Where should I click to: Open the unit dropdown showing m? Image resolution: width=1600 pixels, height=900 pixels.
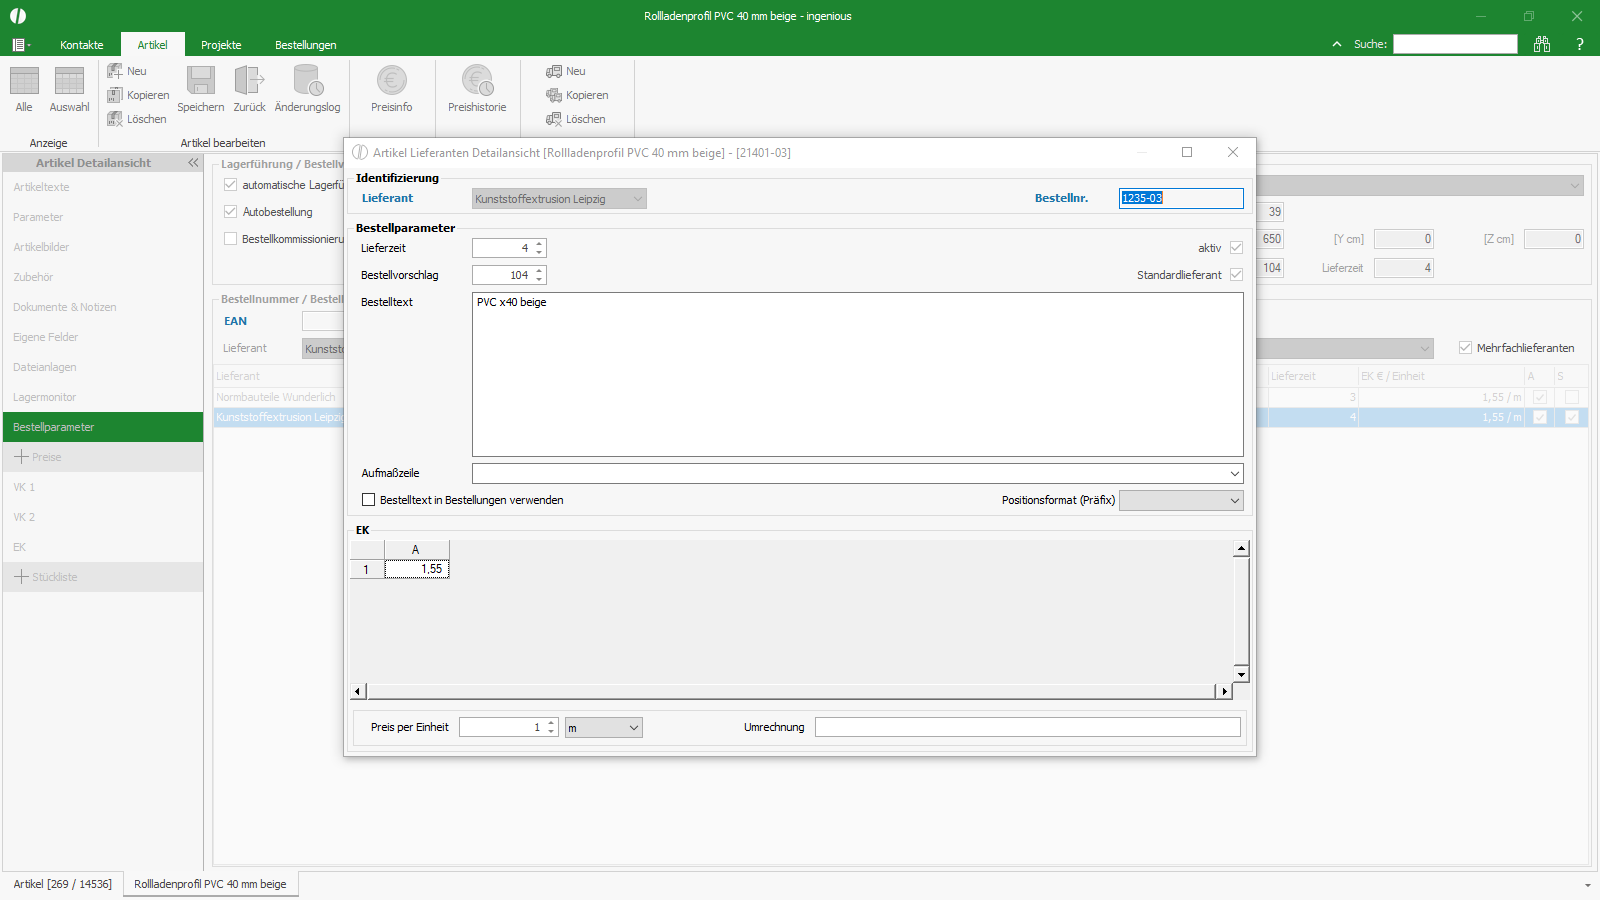click(x=603, y=728)
